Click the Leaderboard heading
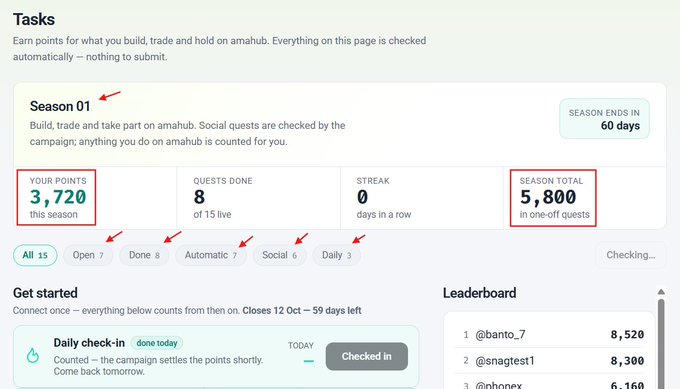Screen dimensions: 680x389 point(479,293)
